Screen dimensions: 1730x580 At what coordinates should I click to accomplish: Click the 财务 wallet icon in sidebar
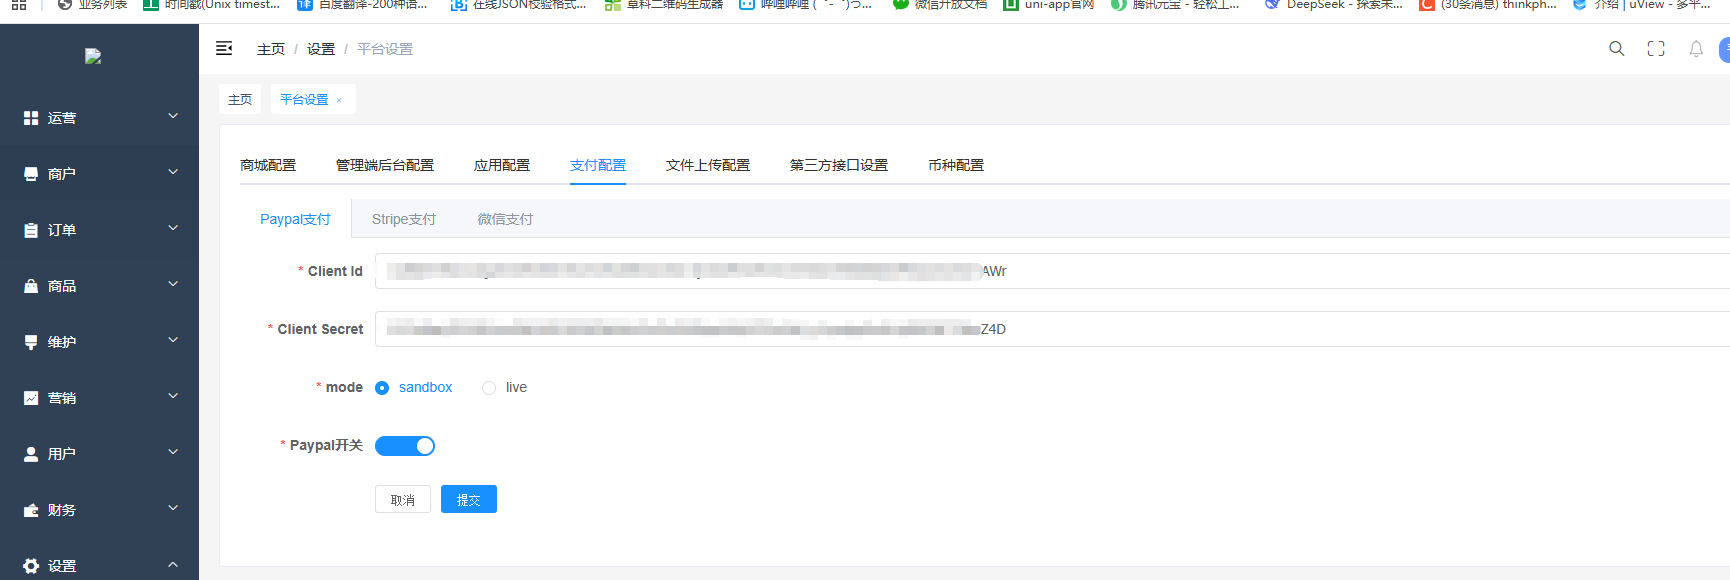pos(31,510)
